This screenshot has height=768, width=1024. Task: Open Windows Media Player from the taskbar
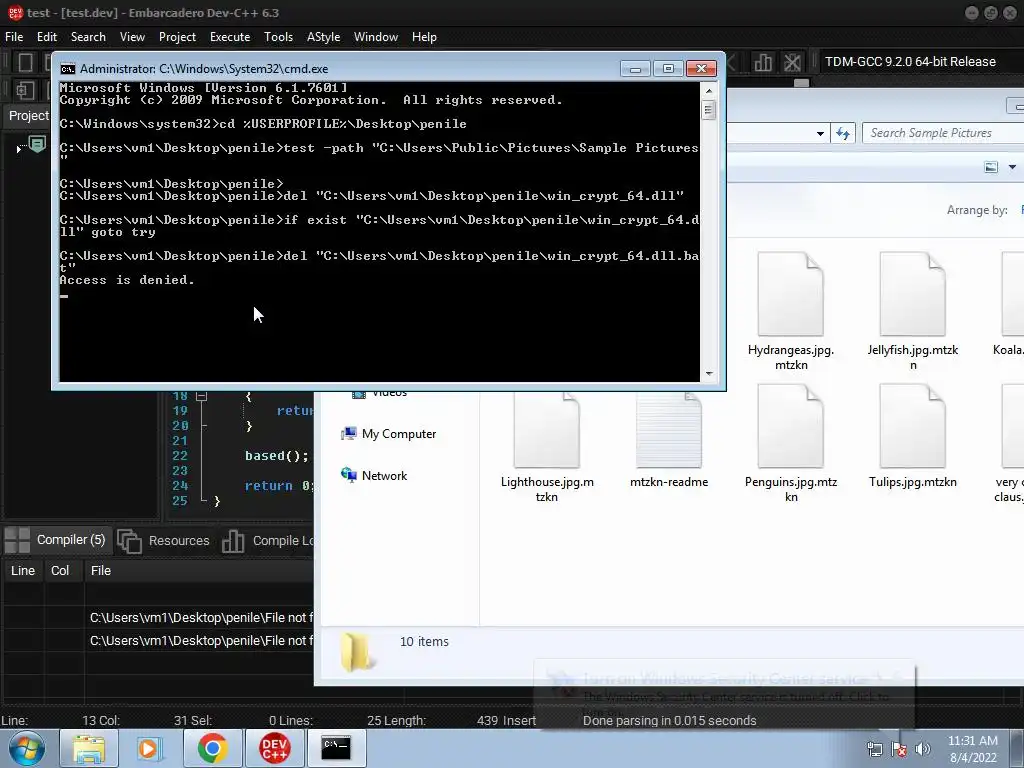tap(150, 748)
